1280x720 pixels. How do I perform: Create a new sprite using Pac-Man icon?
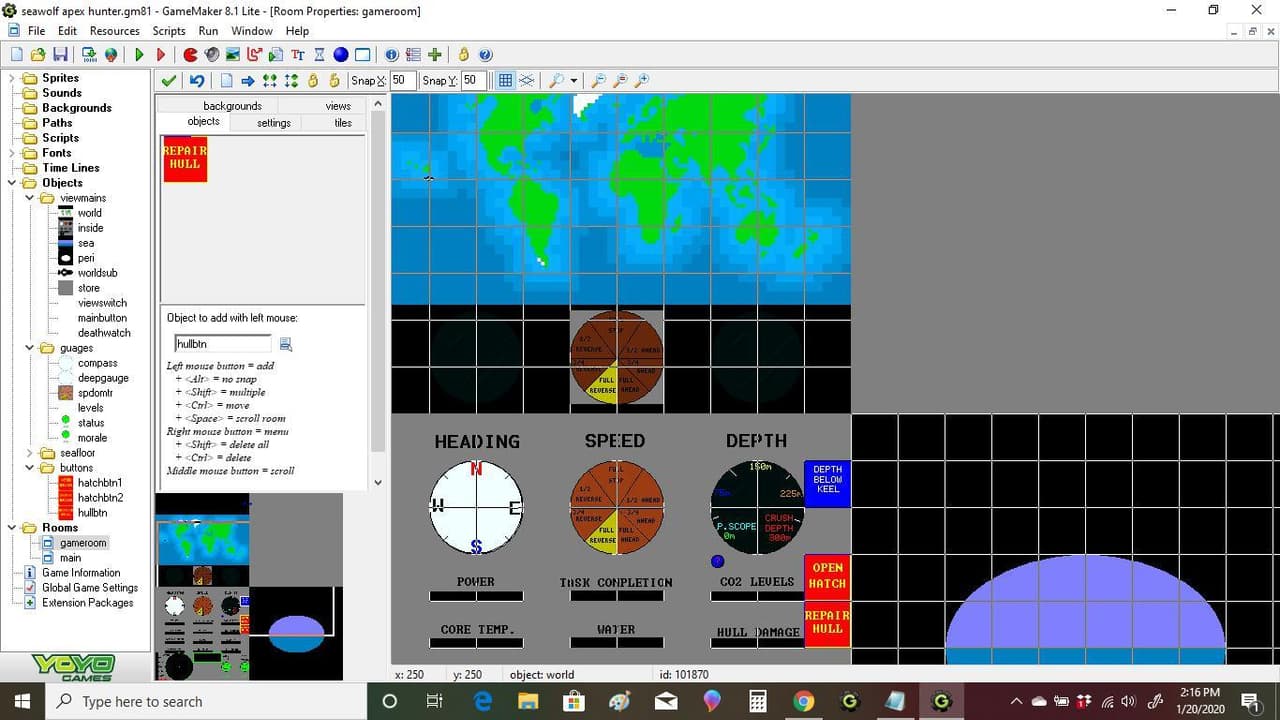tap(189, 55)
